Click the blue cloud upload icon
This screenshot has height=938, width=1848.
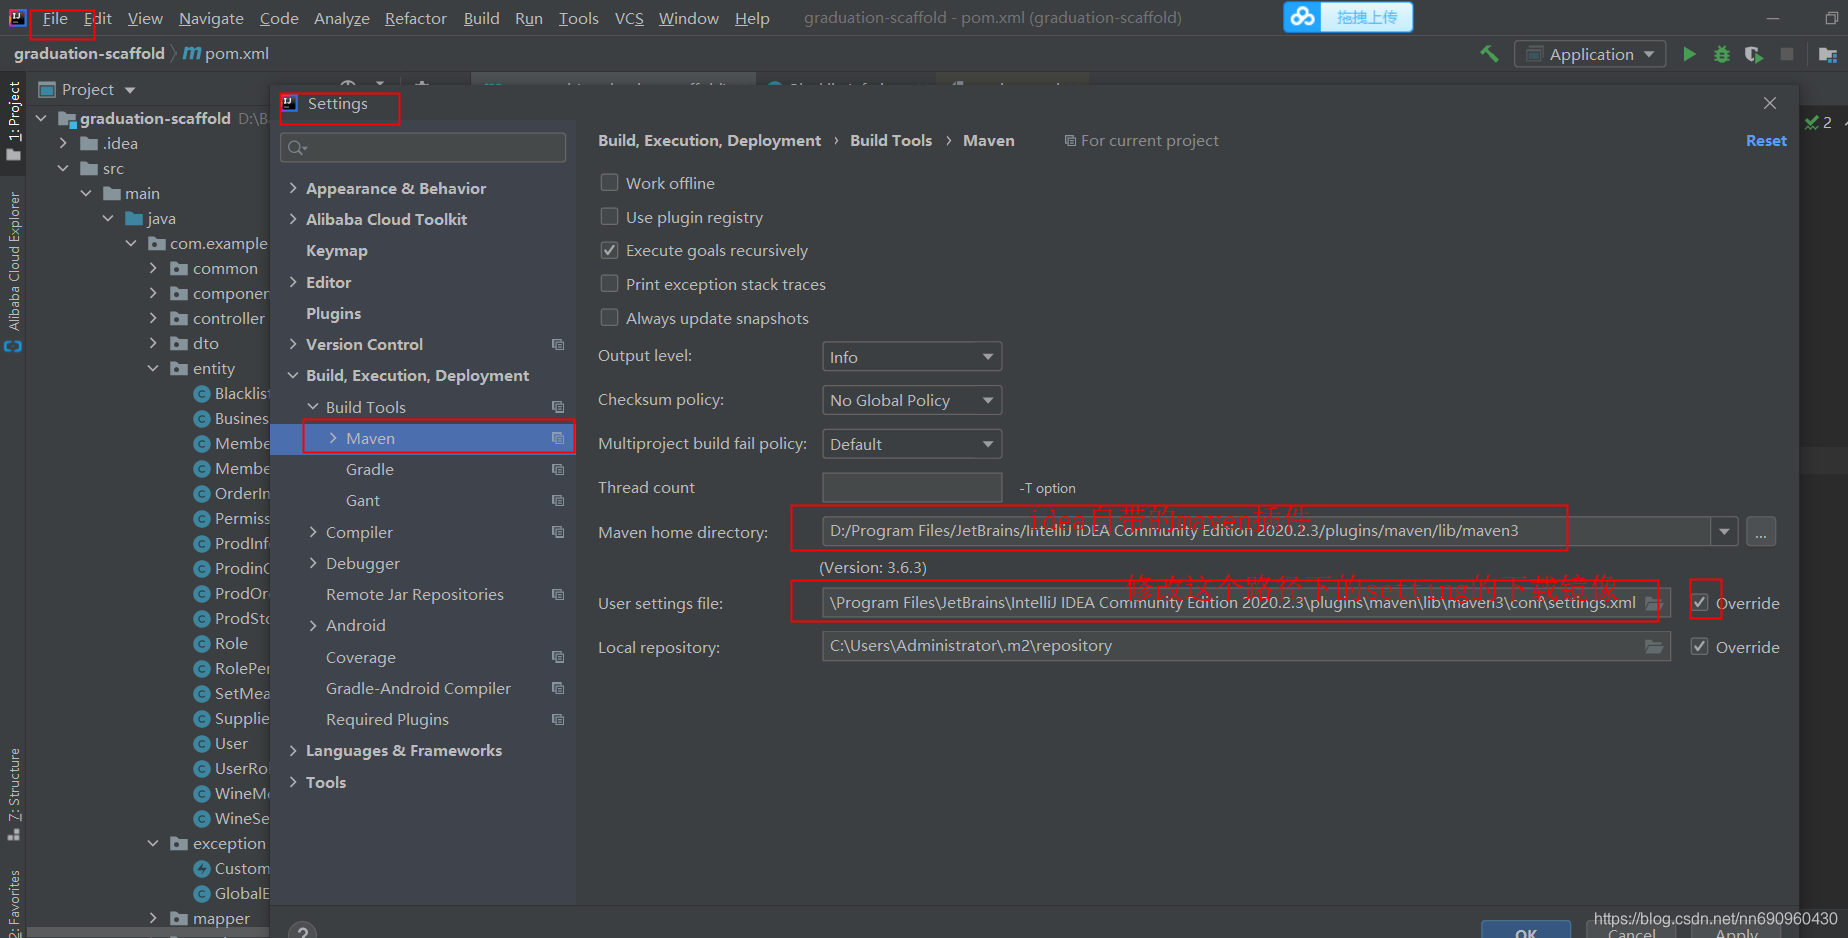click(1302, 17)
